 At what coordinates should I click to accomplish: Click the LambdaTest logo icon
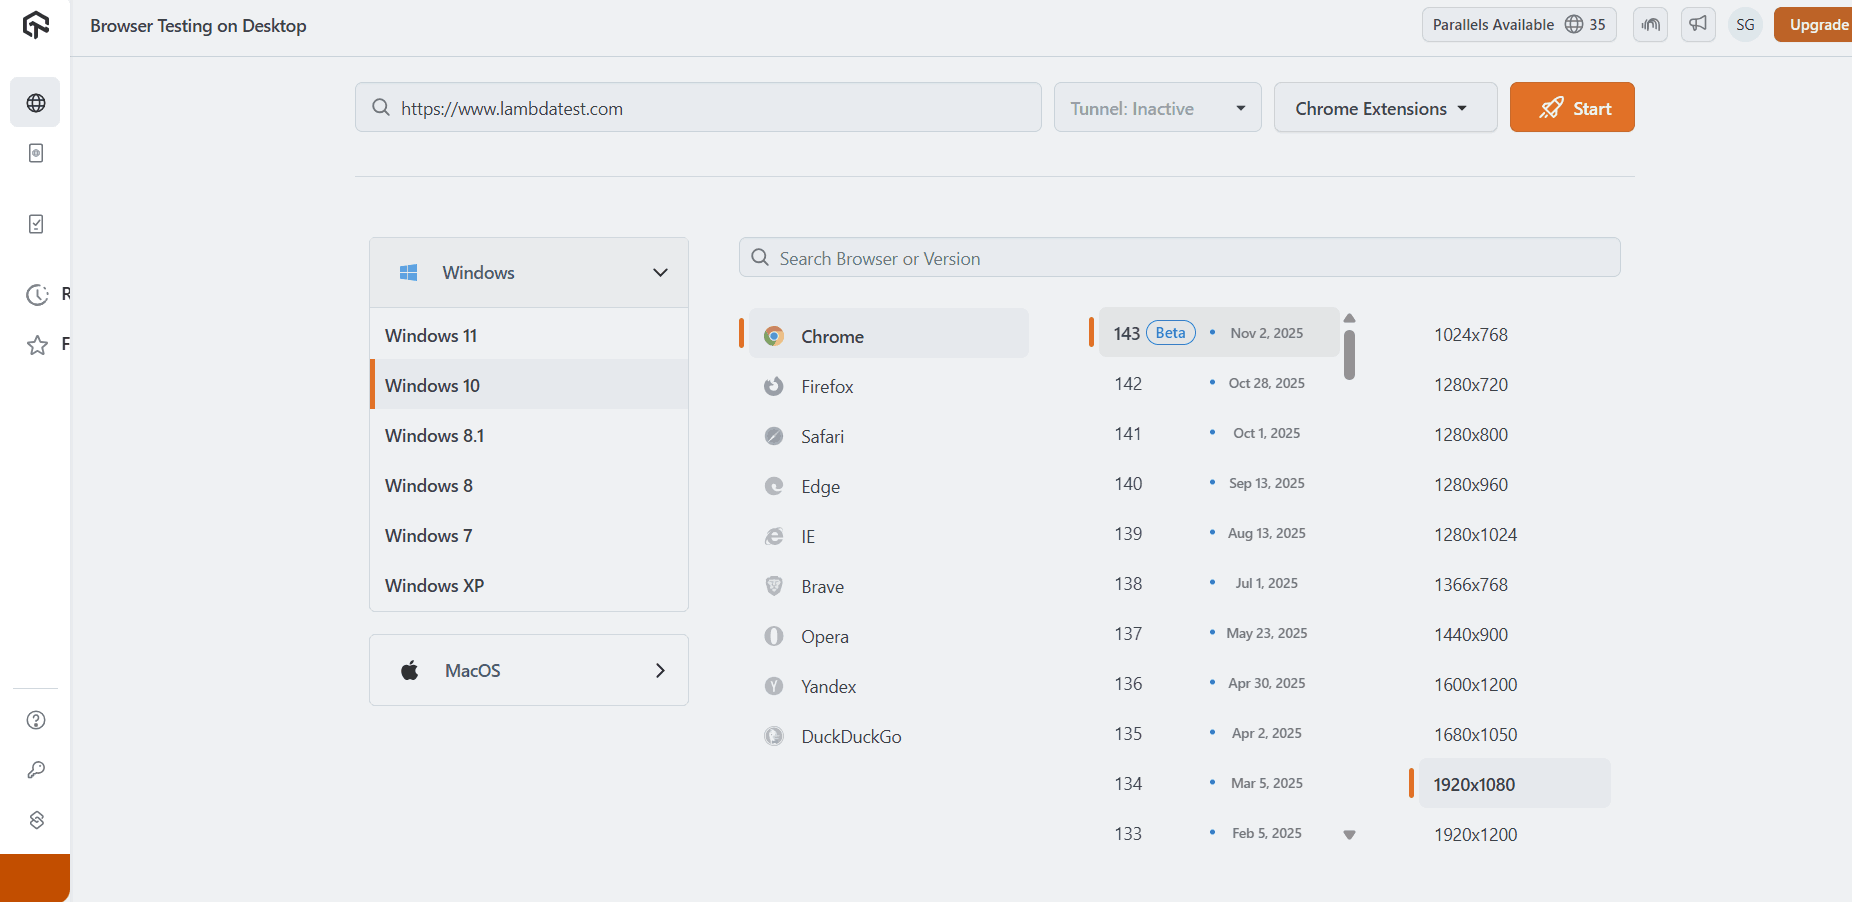click(36, 25)
